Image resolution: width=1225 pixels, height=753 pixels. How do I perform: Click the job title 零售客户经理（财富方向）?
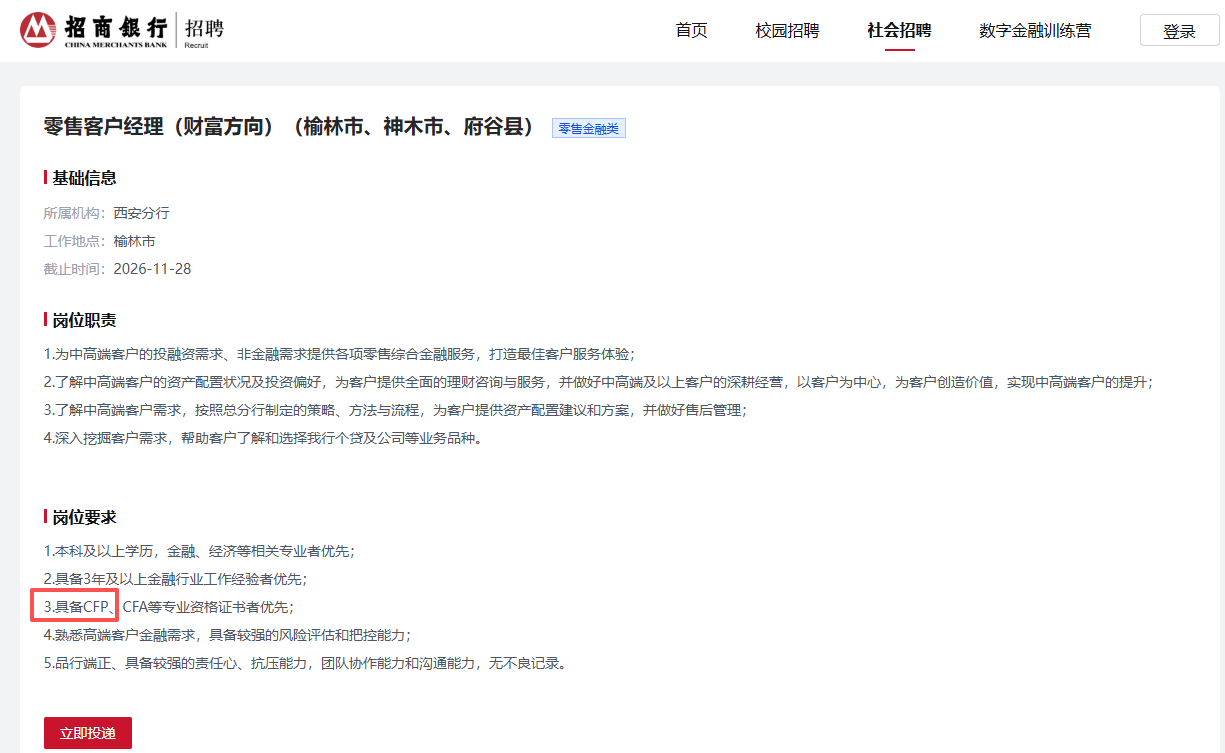[x=290, y=127]
